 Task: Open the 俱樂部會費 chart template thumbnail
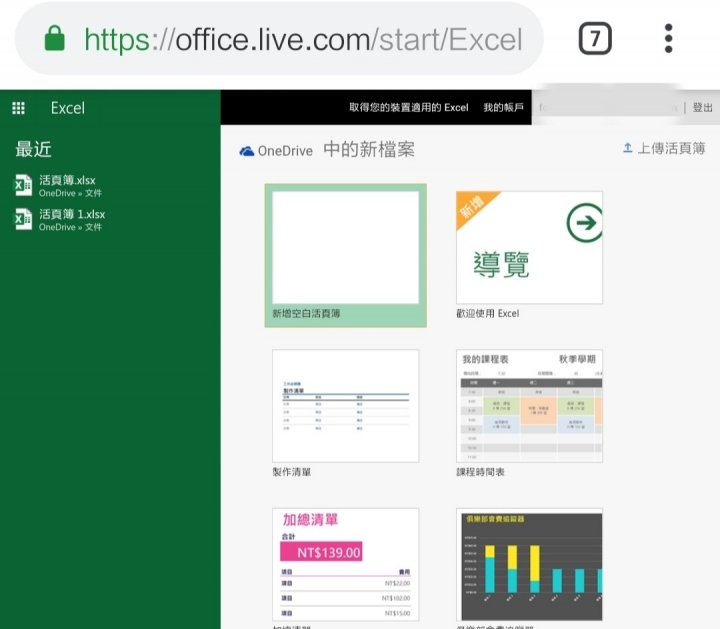(529, 565)
